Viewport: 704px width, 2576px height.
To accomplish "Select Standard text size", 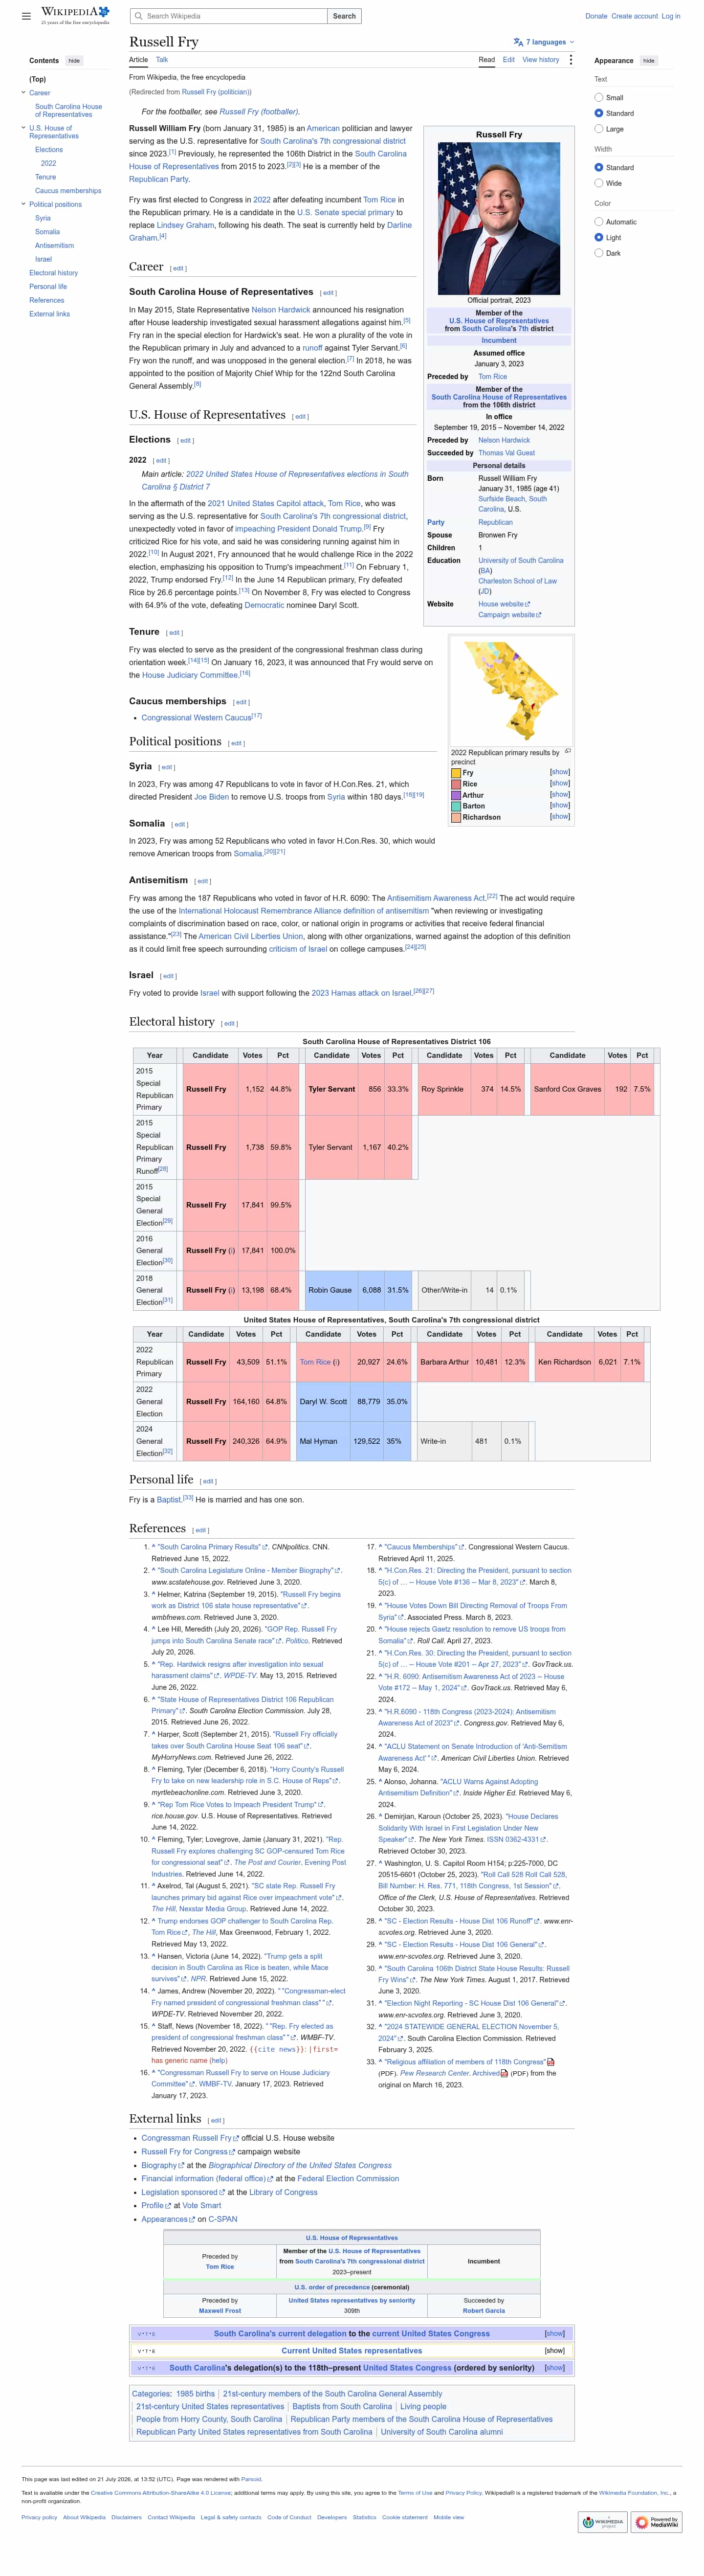I will tap(599, 113).
